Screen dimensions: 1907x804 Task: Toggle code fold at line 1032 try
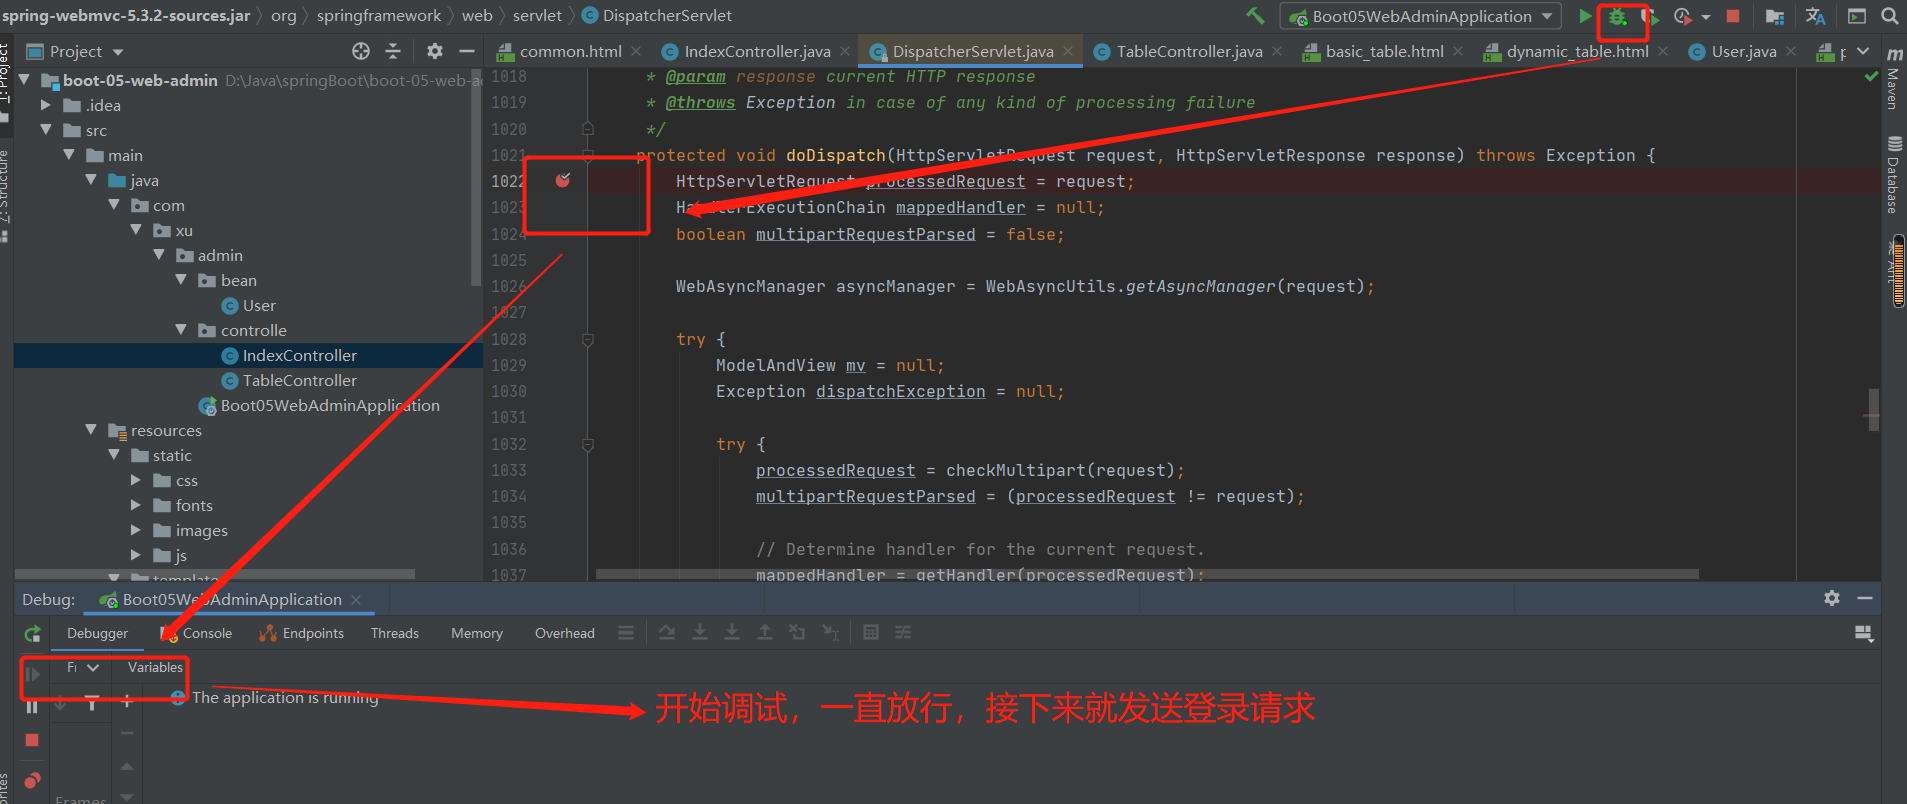coord(588,444)
